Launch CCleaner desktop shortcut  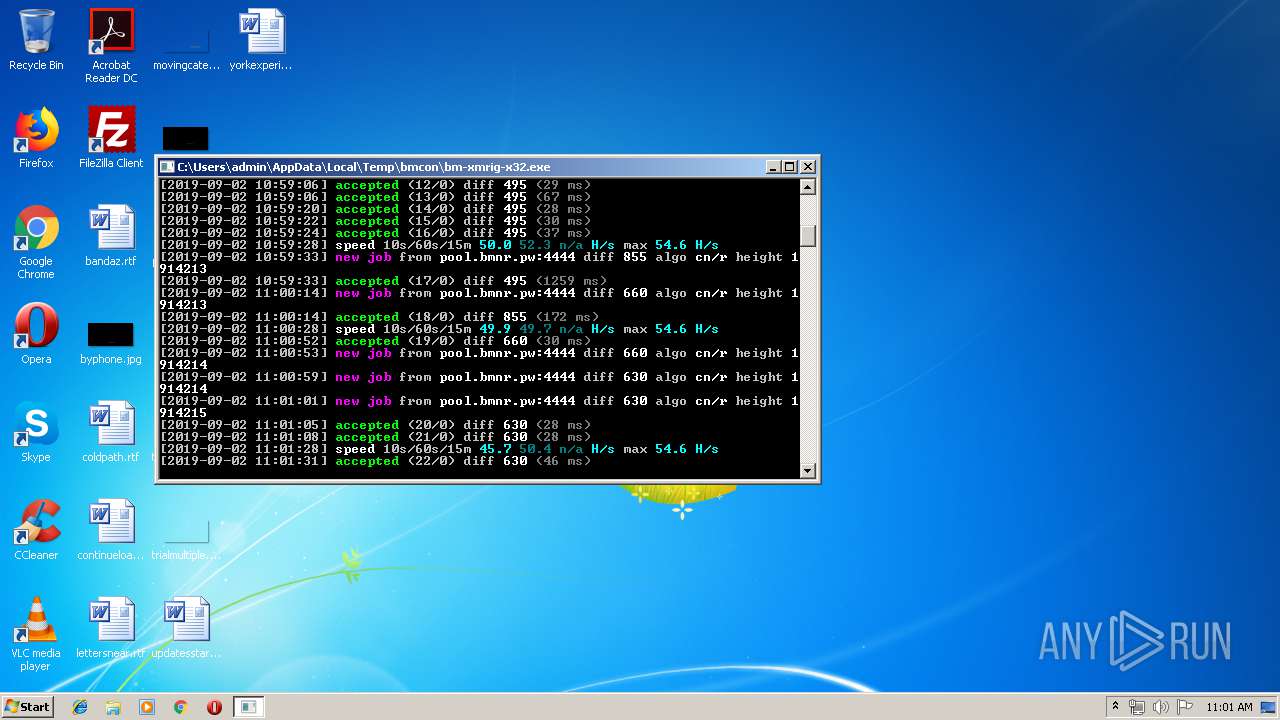click(x=36, y=530)
